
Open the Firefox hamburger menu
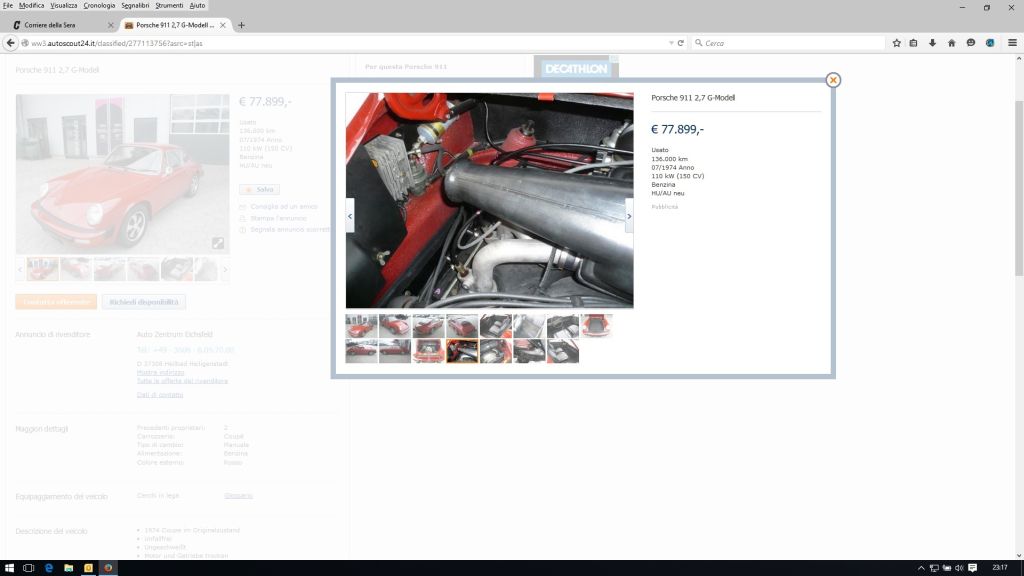pos(1013,43)
